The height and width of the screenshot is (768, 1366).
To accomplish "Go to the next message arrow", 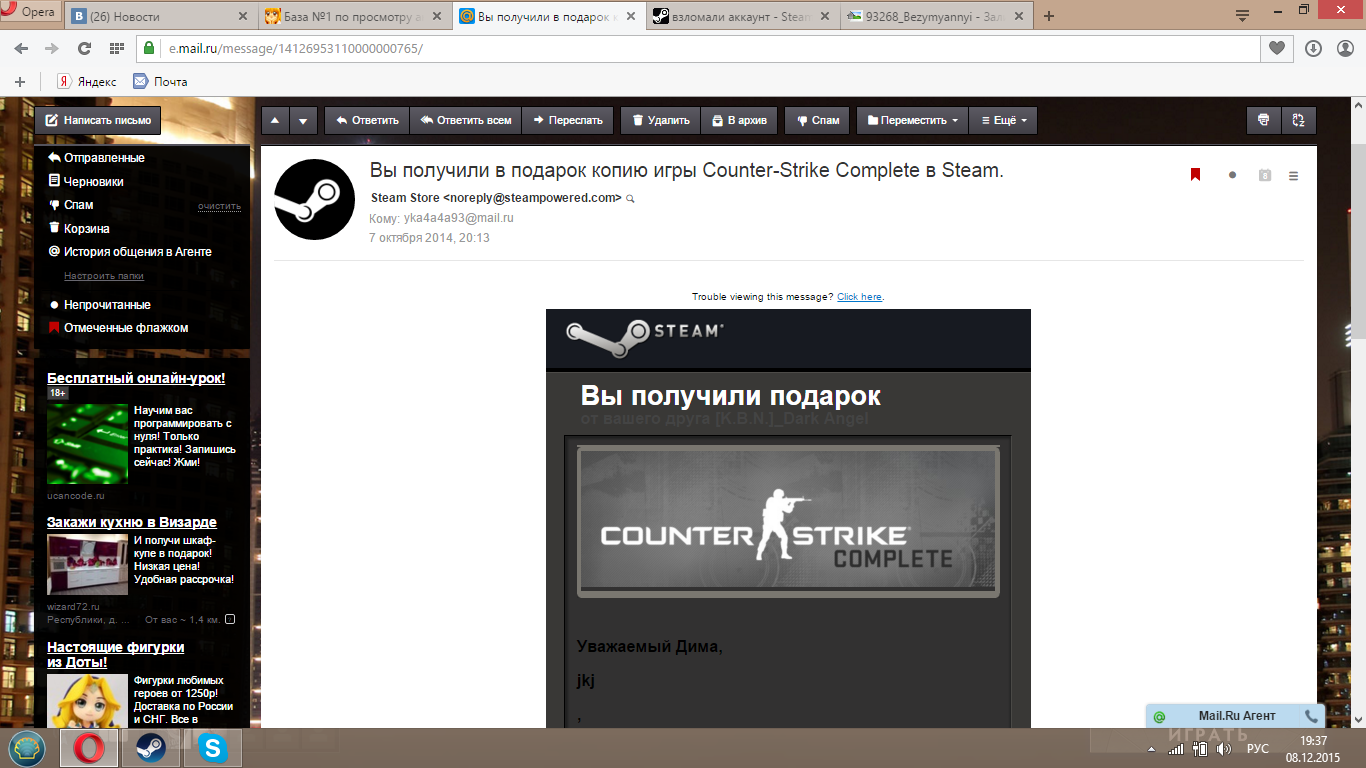I will [x=304, y=120].
